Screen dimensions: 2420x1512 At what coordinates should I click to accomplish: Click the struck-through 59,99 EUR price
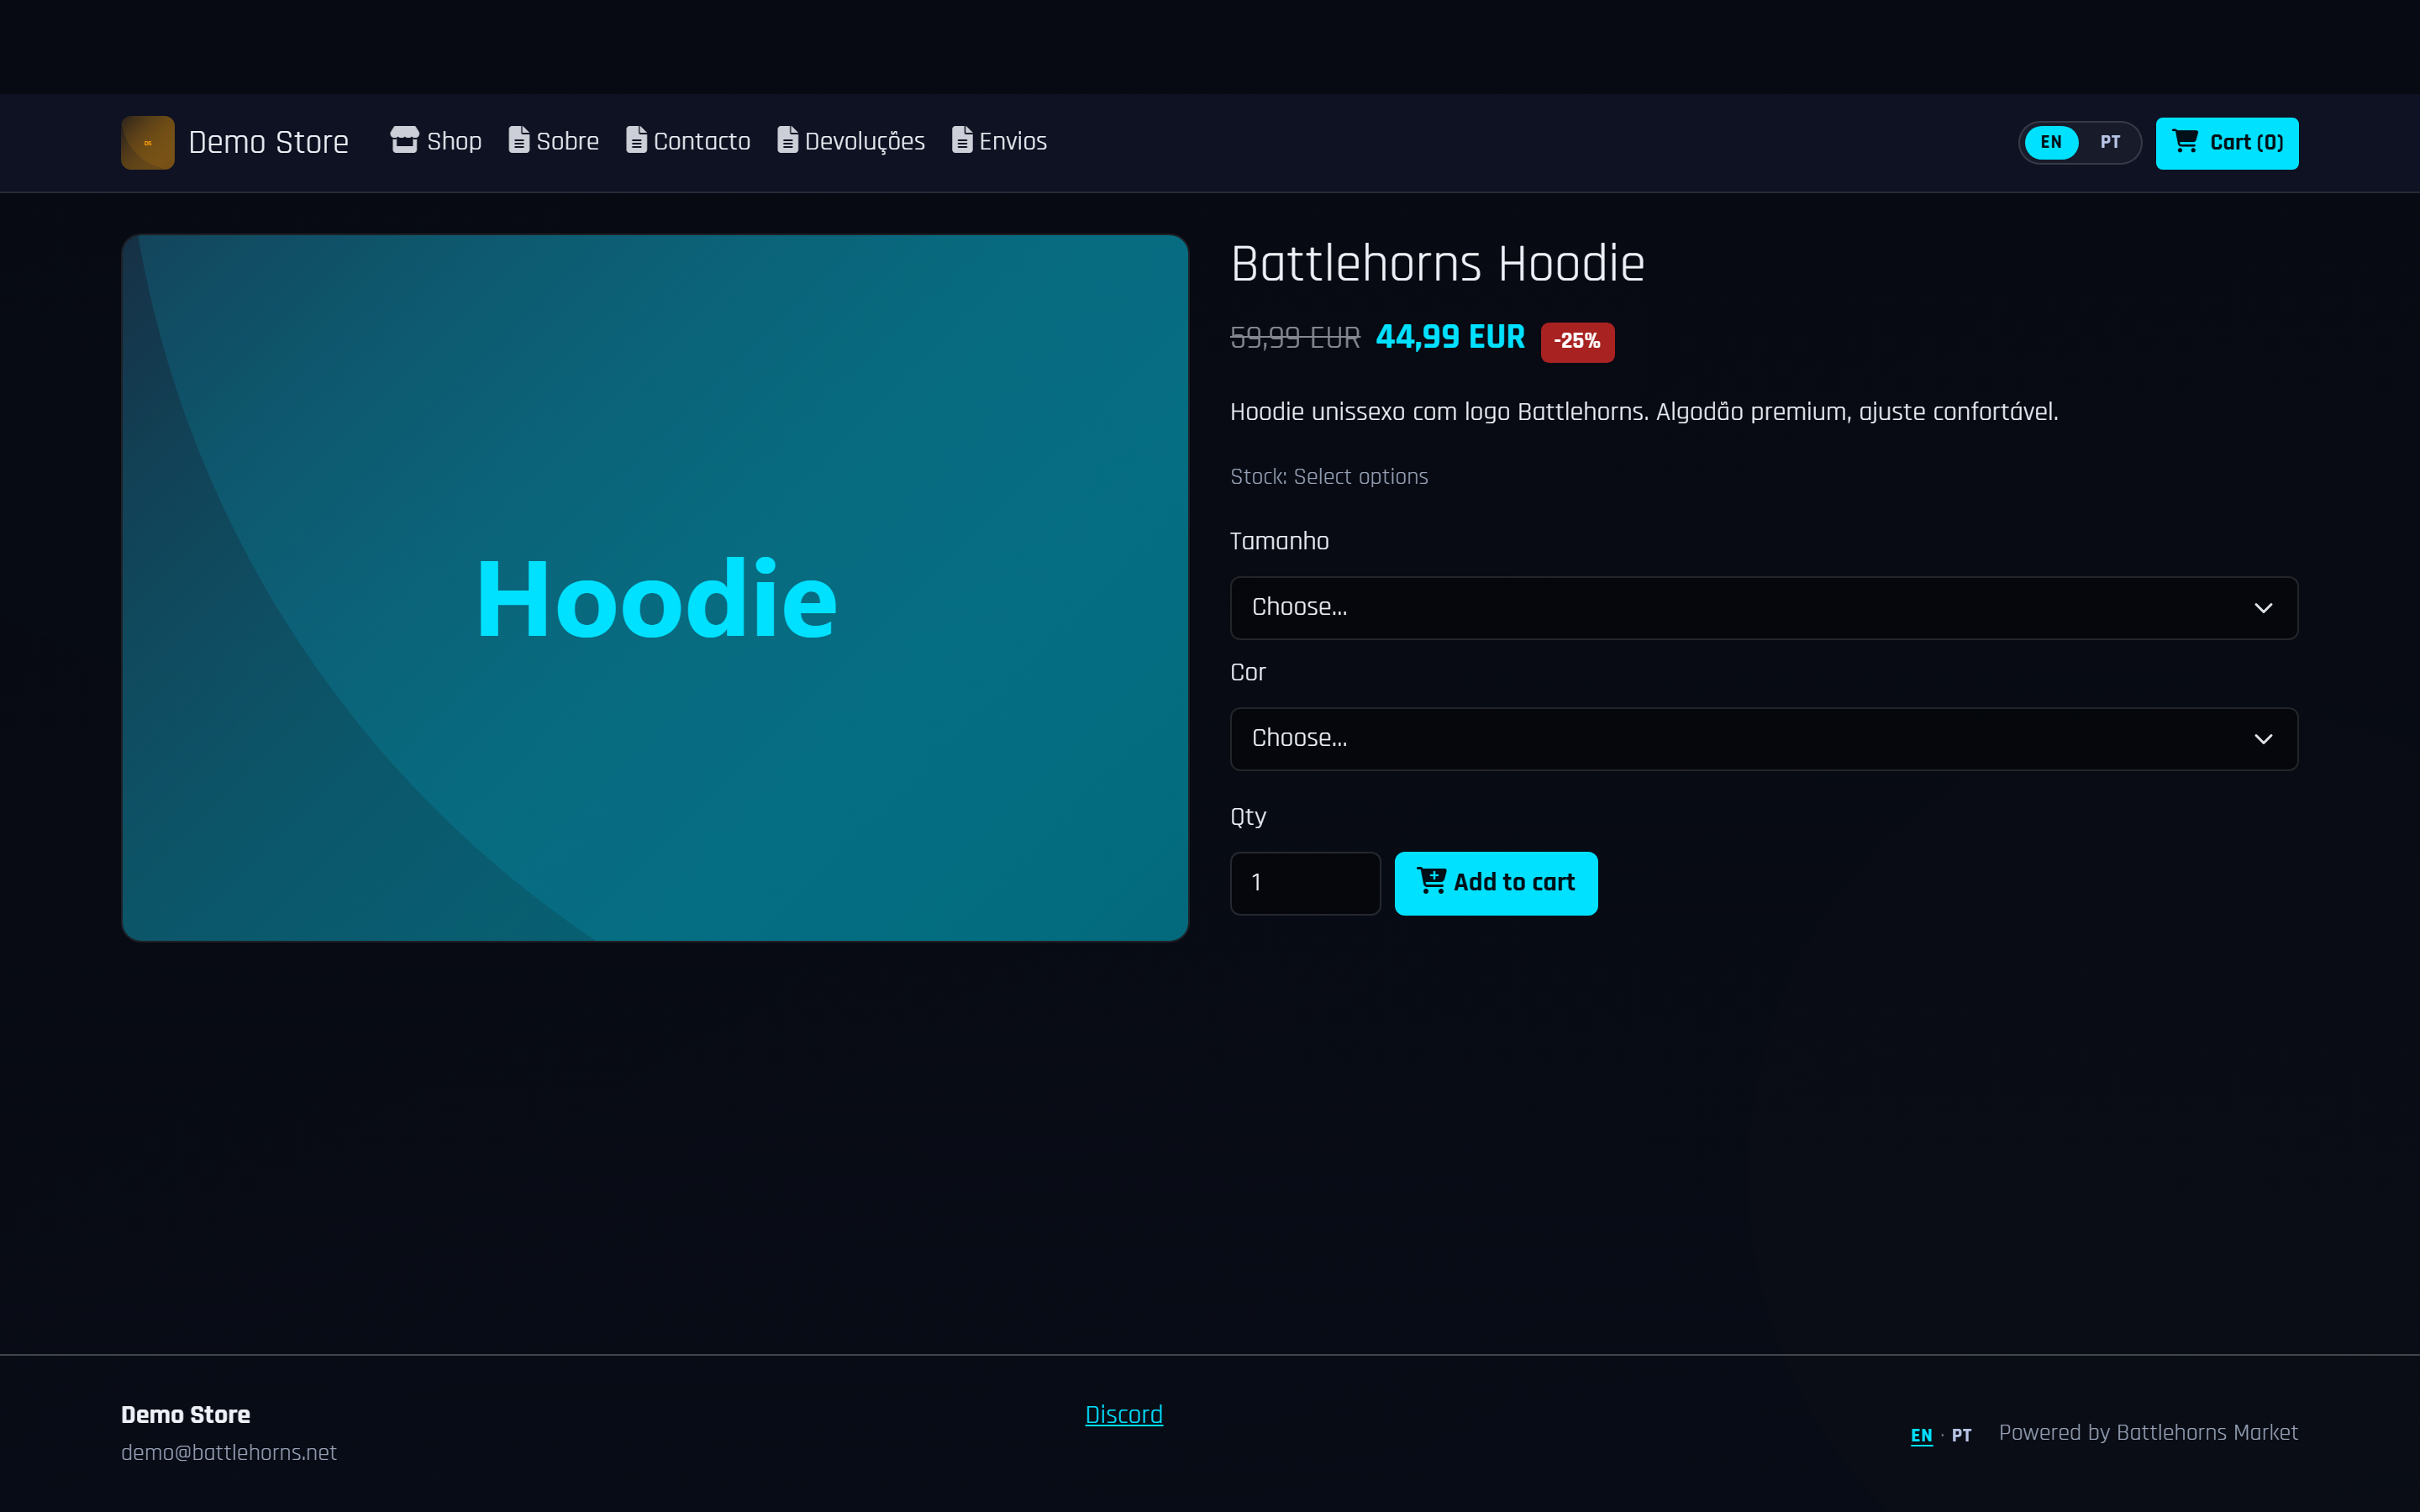pos(1294,338)
